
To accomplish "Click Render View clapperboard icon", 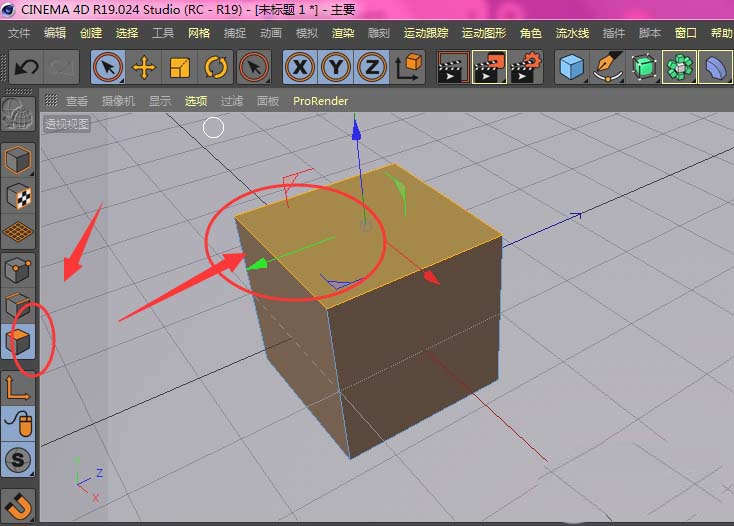I will tap(453, 67).
